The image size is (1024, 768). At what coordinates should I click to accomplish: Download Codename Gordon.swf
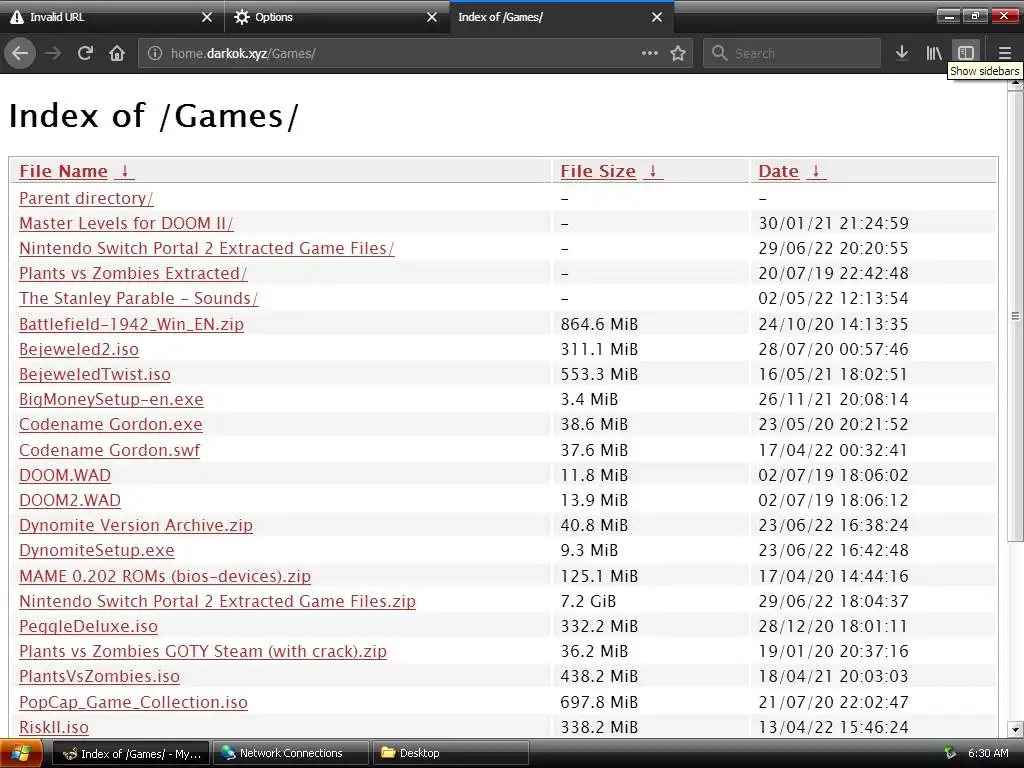pyautogui.click(x=110, y=450)
